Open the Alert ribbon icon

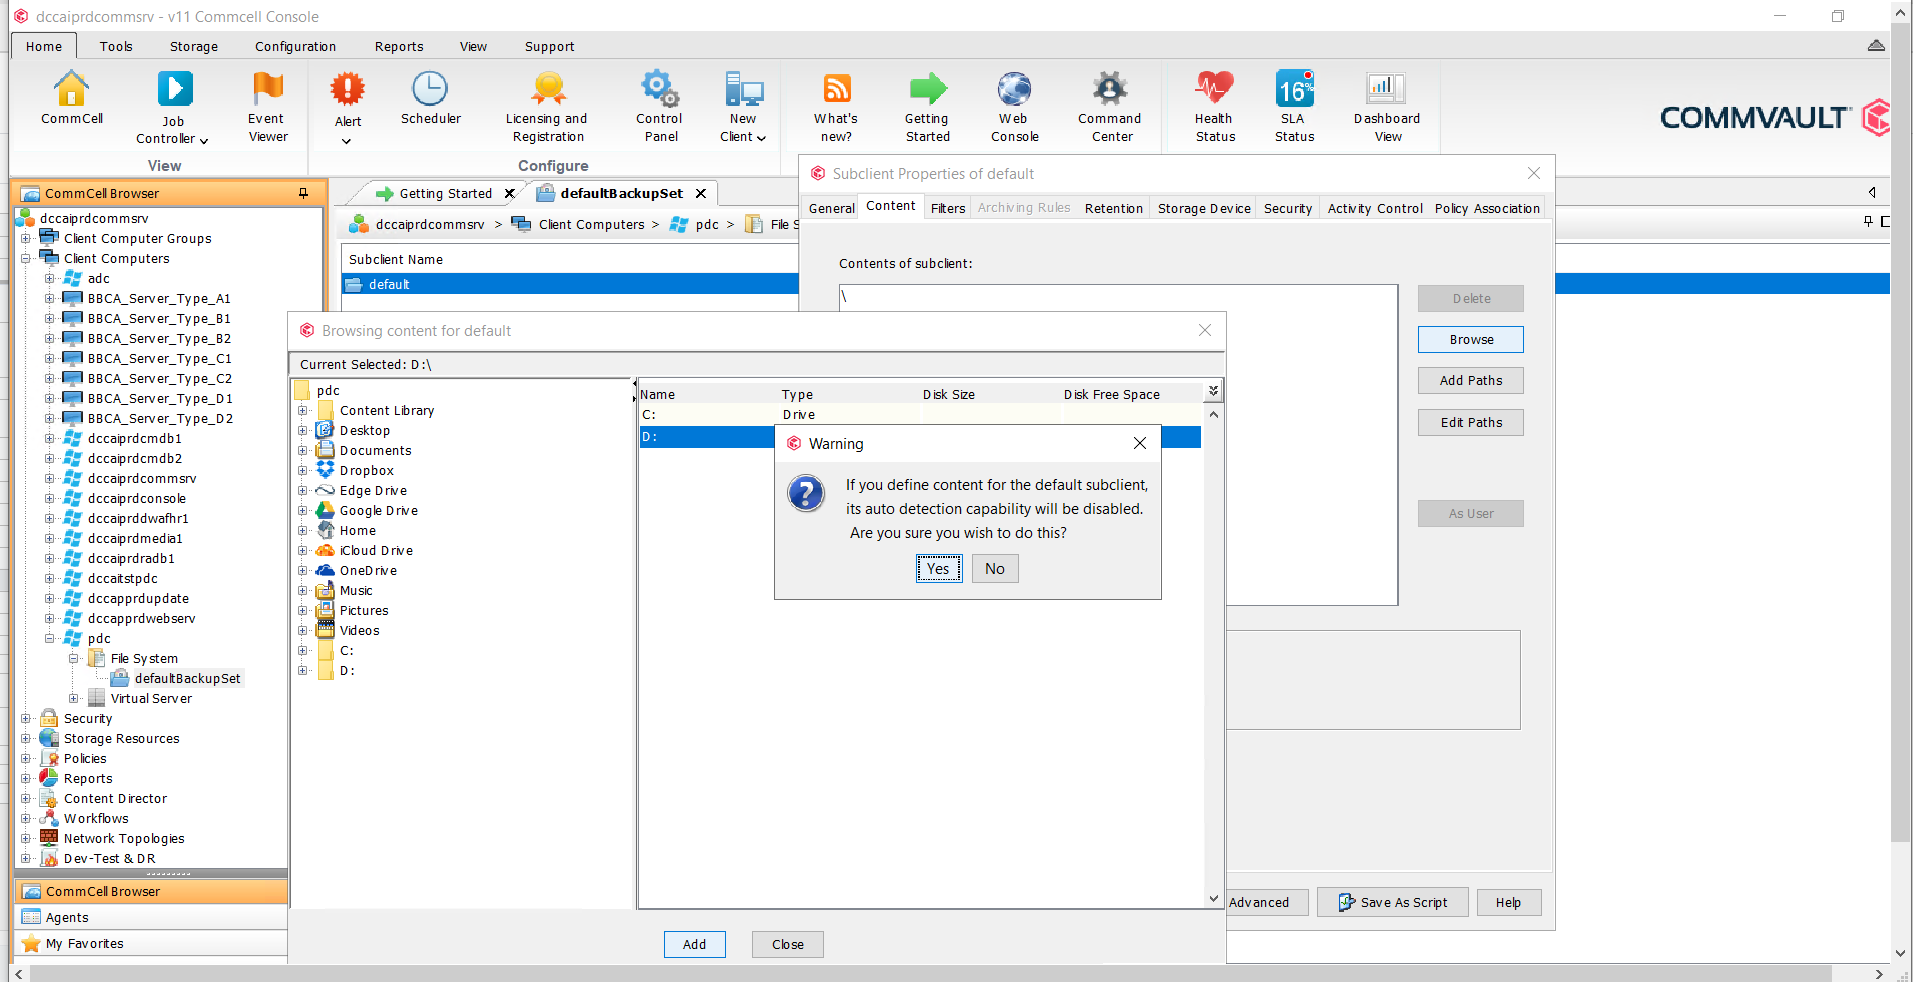[x=348, y=98]
